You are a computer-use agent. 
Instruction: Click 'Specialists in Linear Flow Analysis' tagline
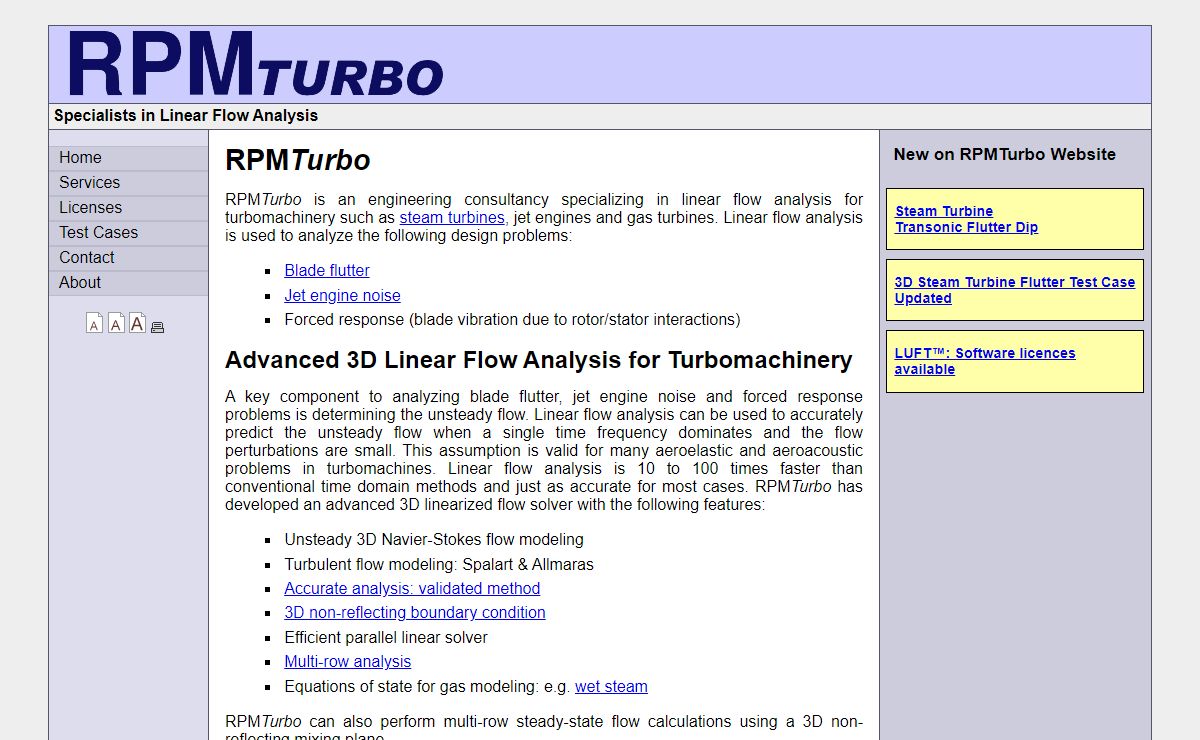point(186,115)
